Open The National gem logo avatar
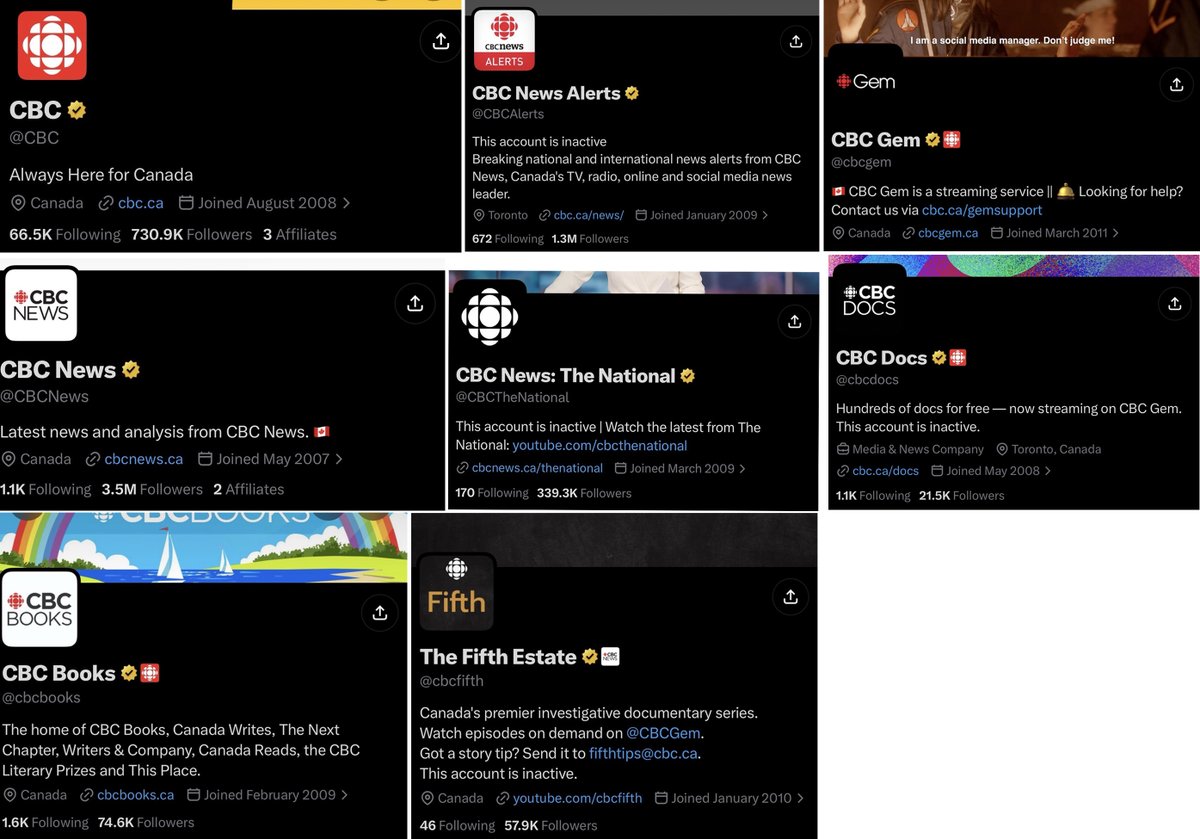Viewport: 1200px width, 839px height. coord(489,318)
